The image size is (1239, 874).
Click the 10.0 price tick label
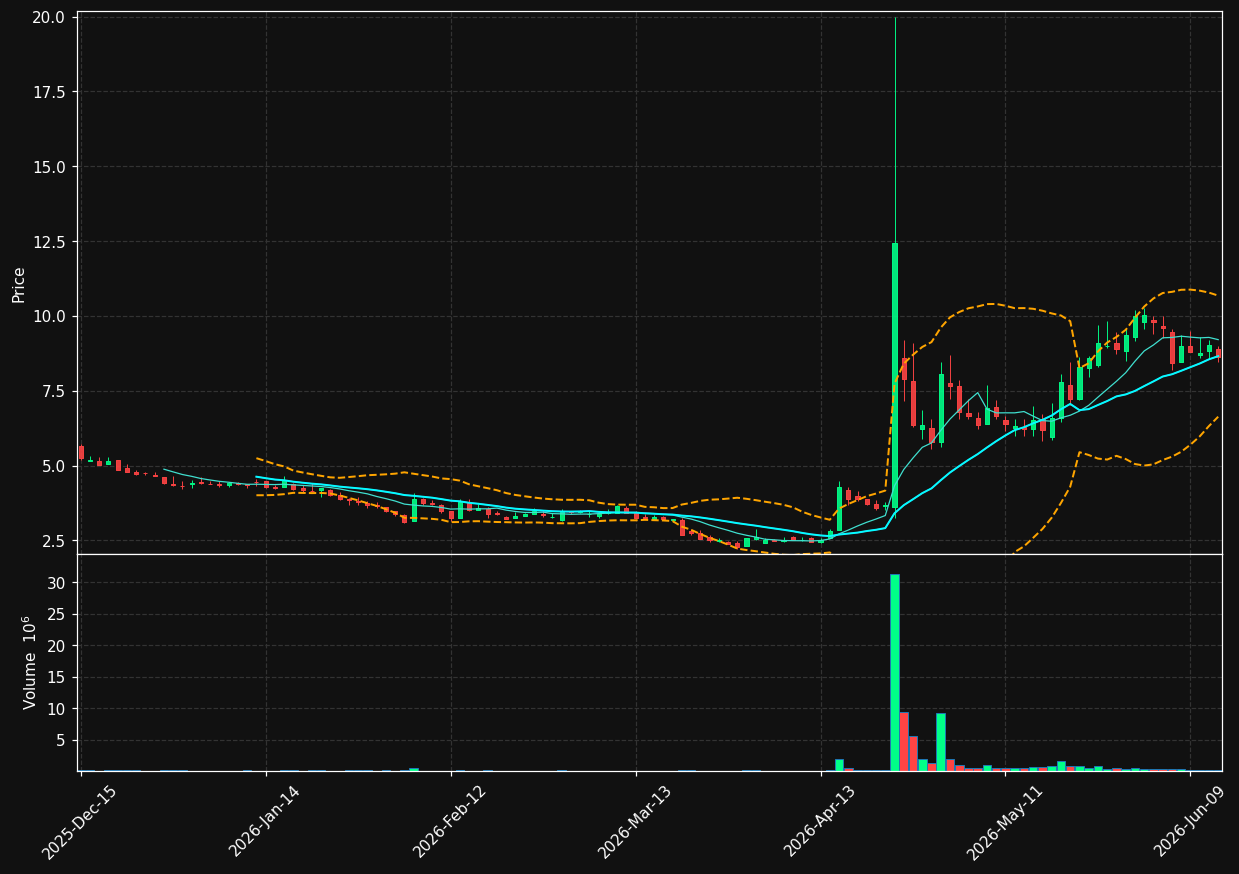click(50, 317)
